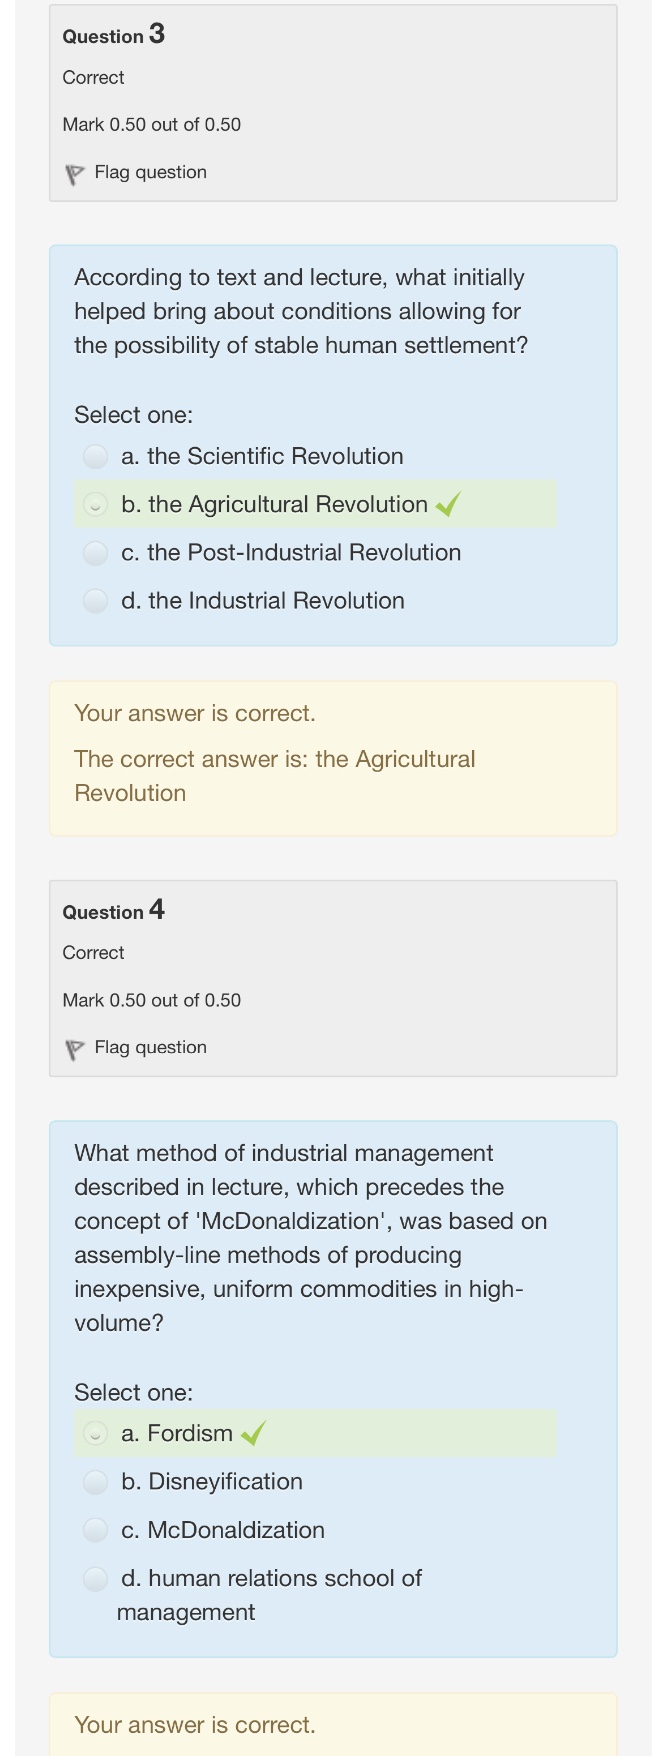This screenshot has width=669, height=1756.
Task: Click the flag icon for Question 4
Action: [74, 1050]
